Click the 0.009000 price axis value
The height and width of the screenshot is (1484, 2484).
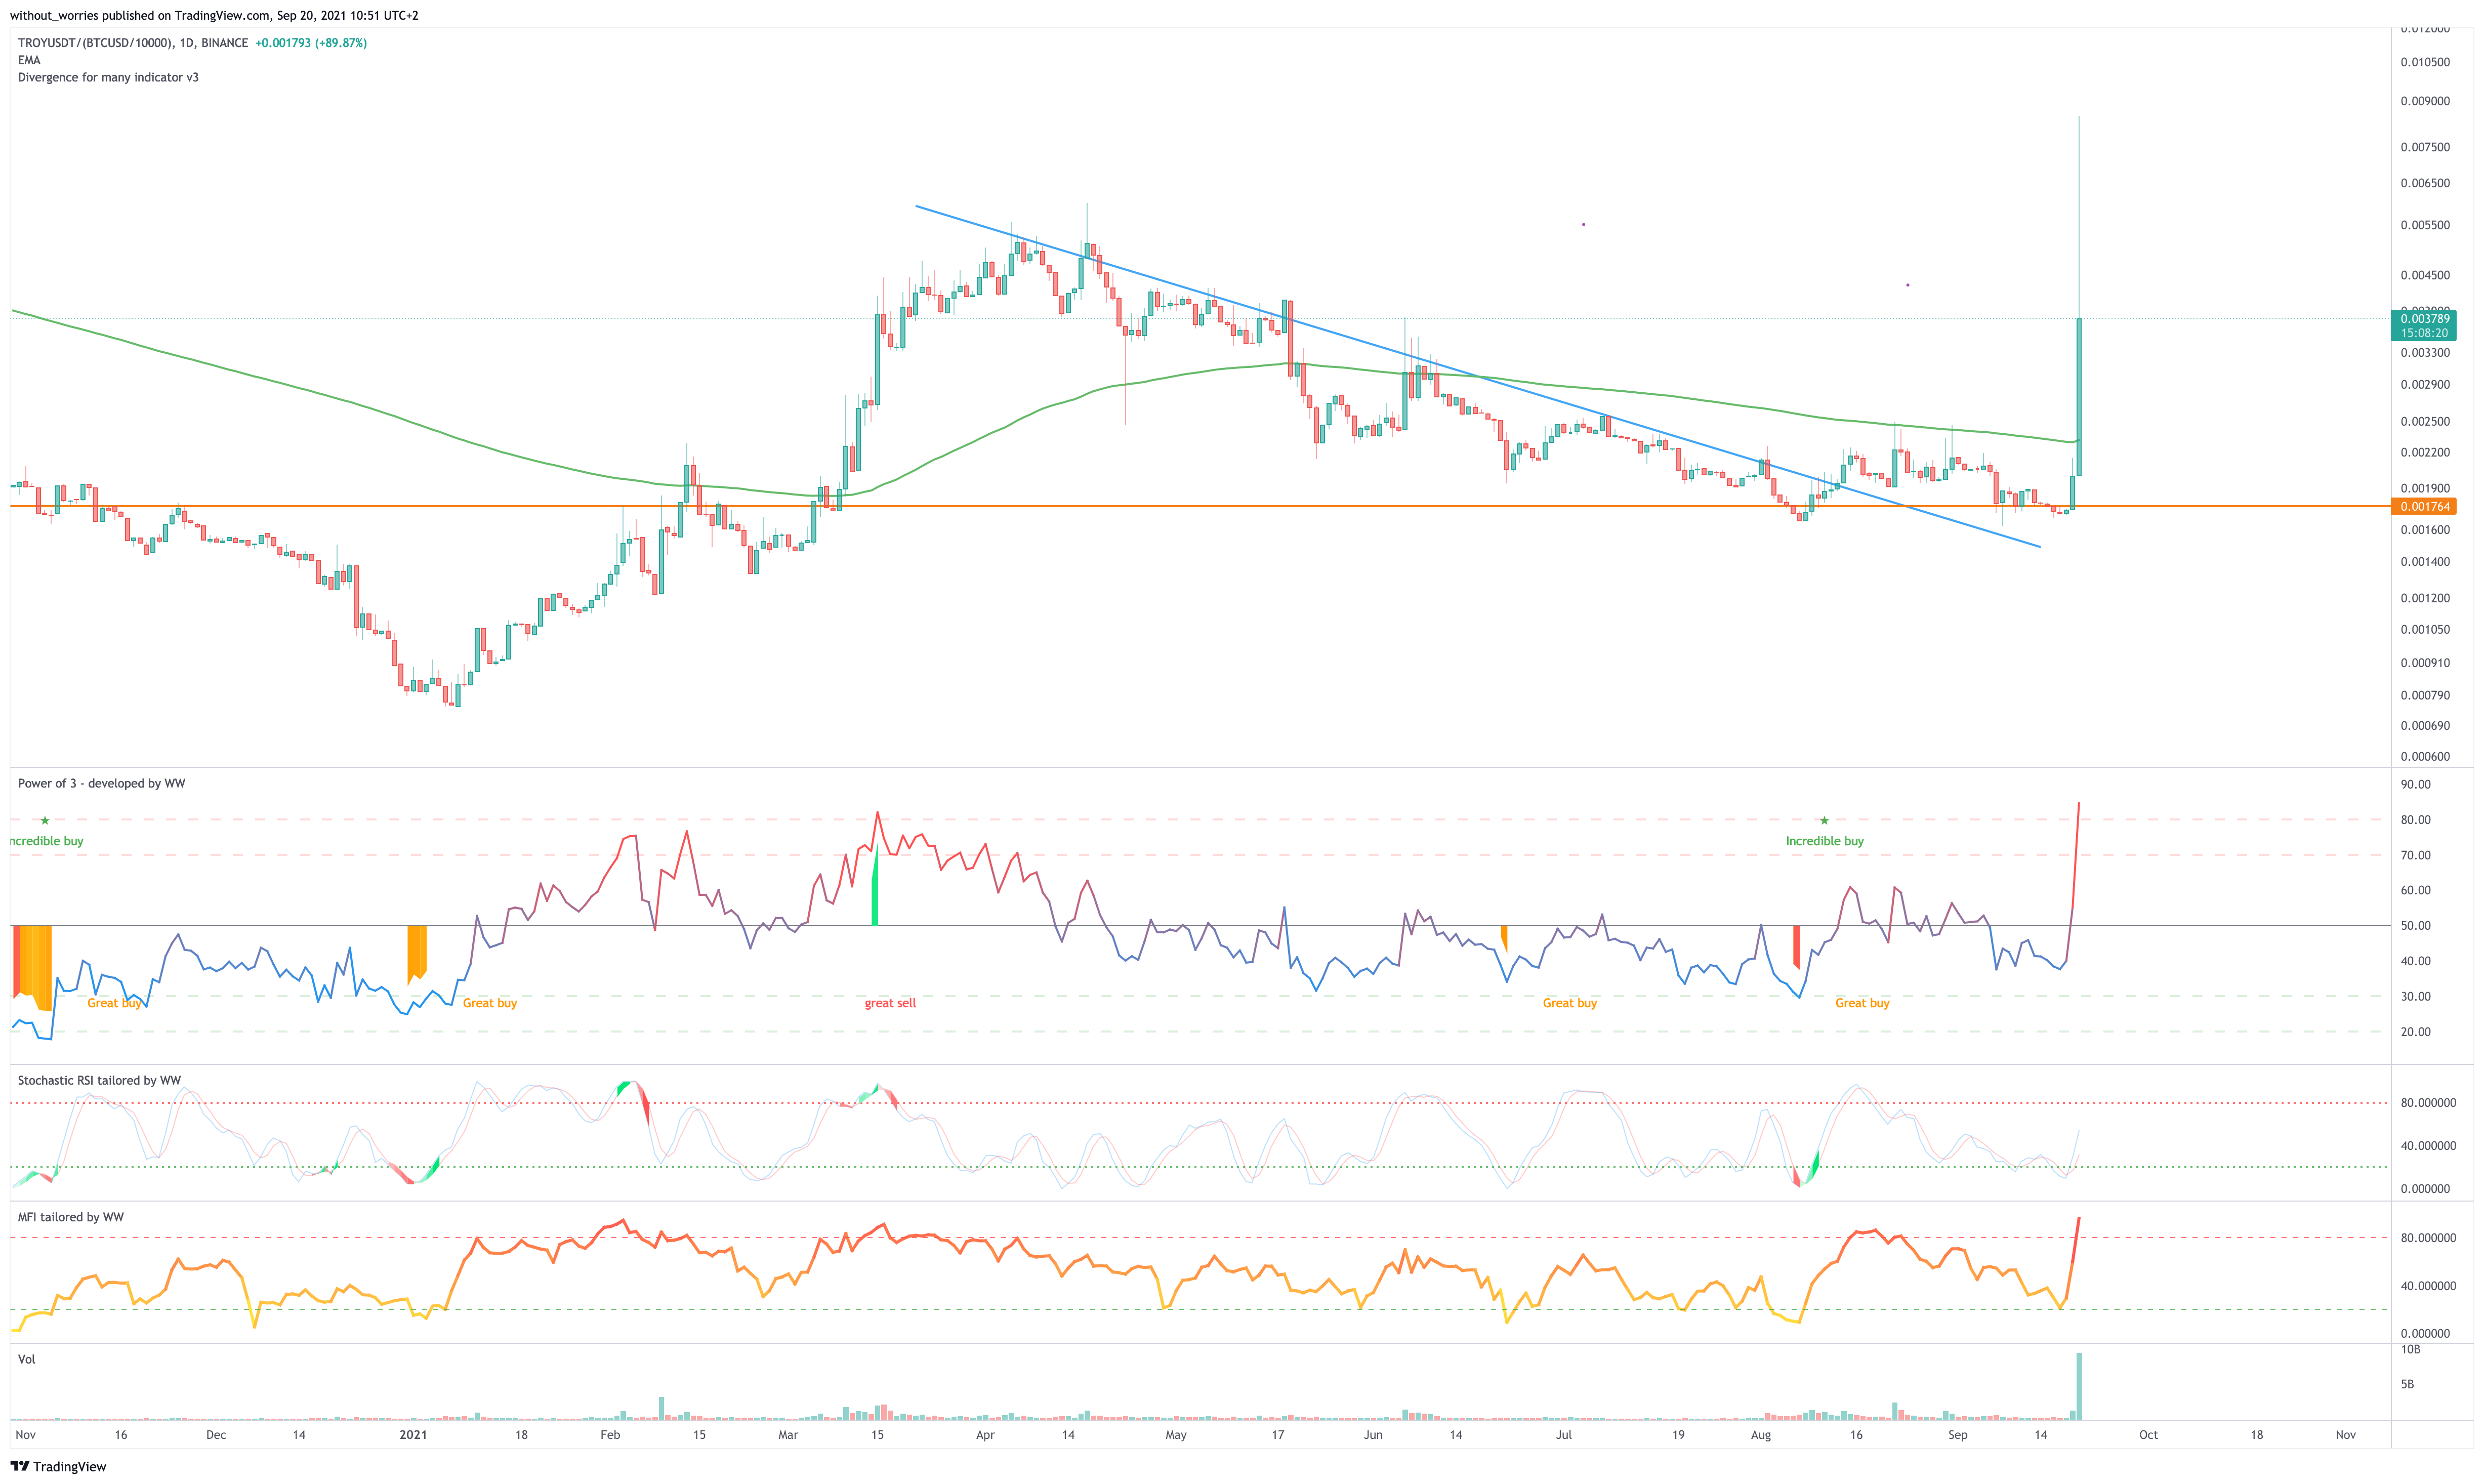(2425, 101)
